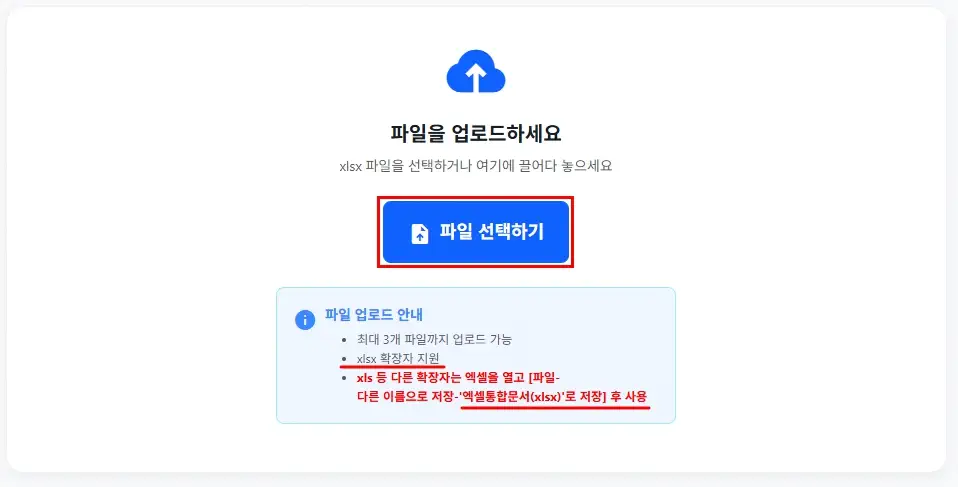
Task: Click the bullet before 최대 3개 파일까지
Action: click(x=344, y=340)
